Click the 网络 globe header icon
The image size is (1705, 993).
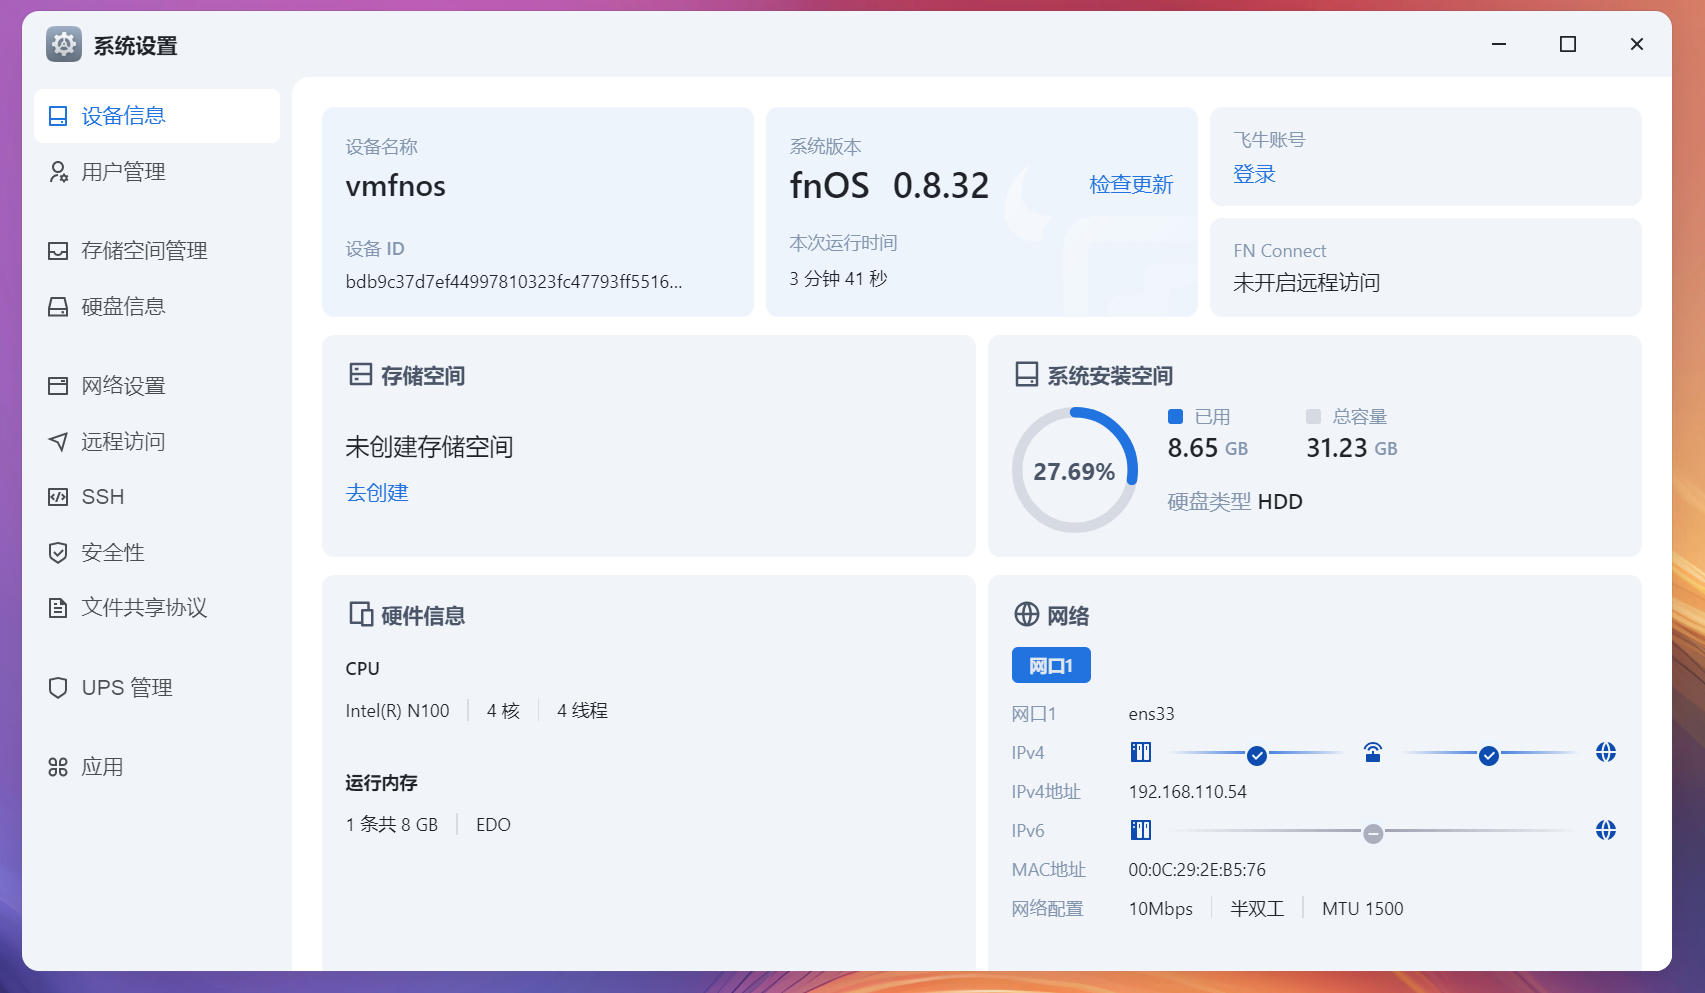pos(1026,614)
